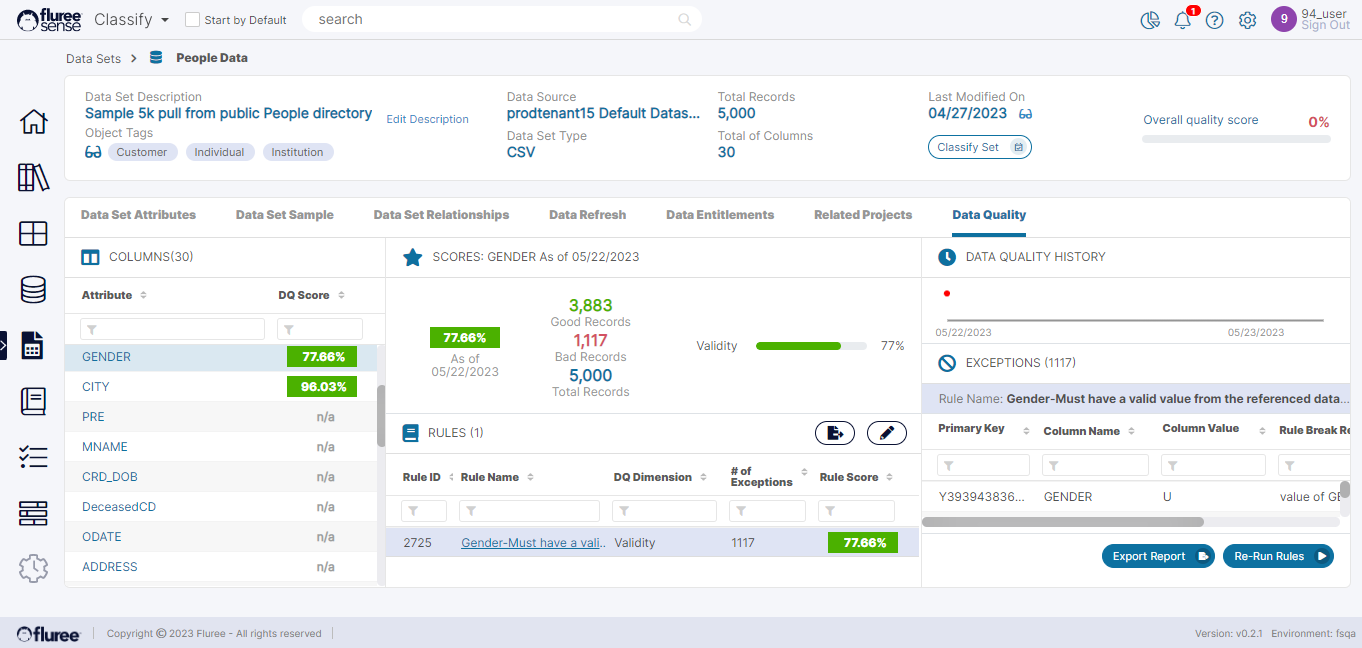The width and height of the screenshot is (1362, 648).
Task: Click the glasses icon under Object Tags
Action: pos(93,152)
